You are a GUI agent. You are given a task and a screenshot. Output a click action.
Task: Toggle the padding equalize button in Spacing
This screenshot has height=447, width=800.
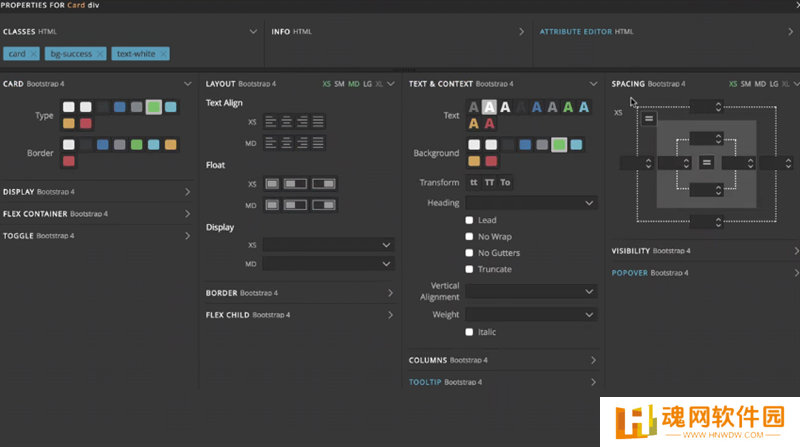click(707, 163)
